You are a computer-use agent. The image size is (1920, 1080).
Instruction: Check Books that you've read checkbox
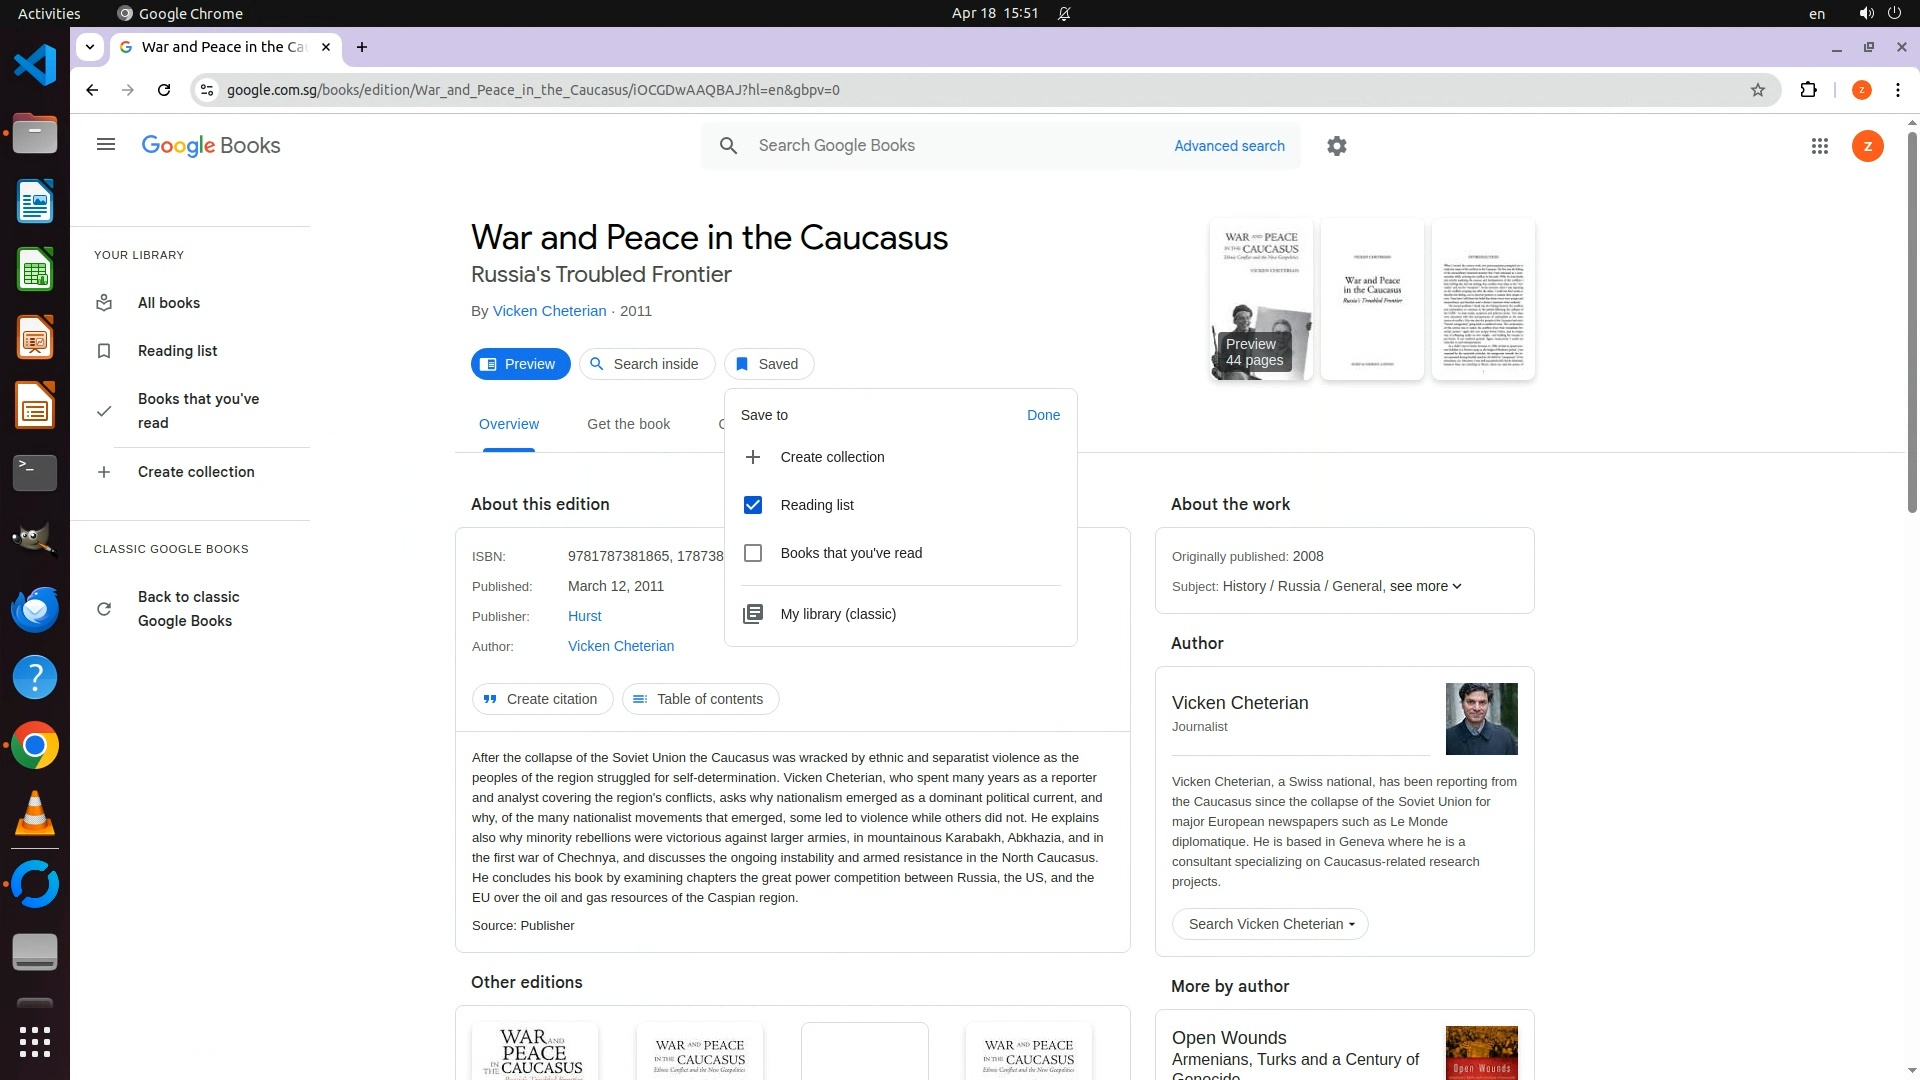(x=753, y=553)
